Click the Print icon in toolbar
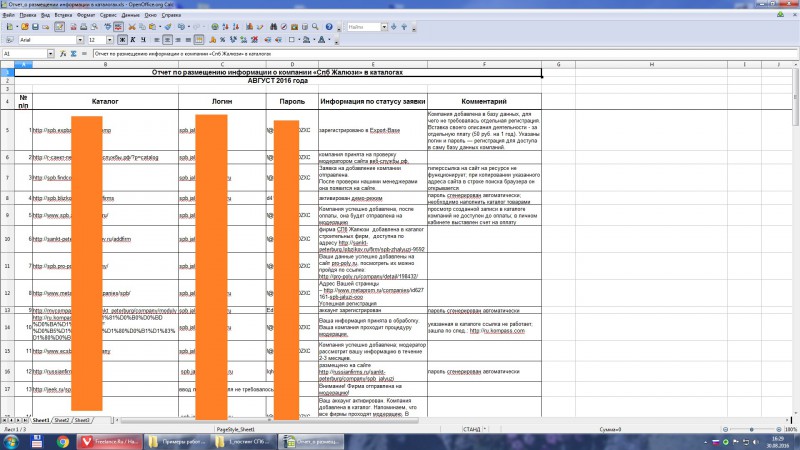The image size is (800, 450). click(x=84, y=27)
